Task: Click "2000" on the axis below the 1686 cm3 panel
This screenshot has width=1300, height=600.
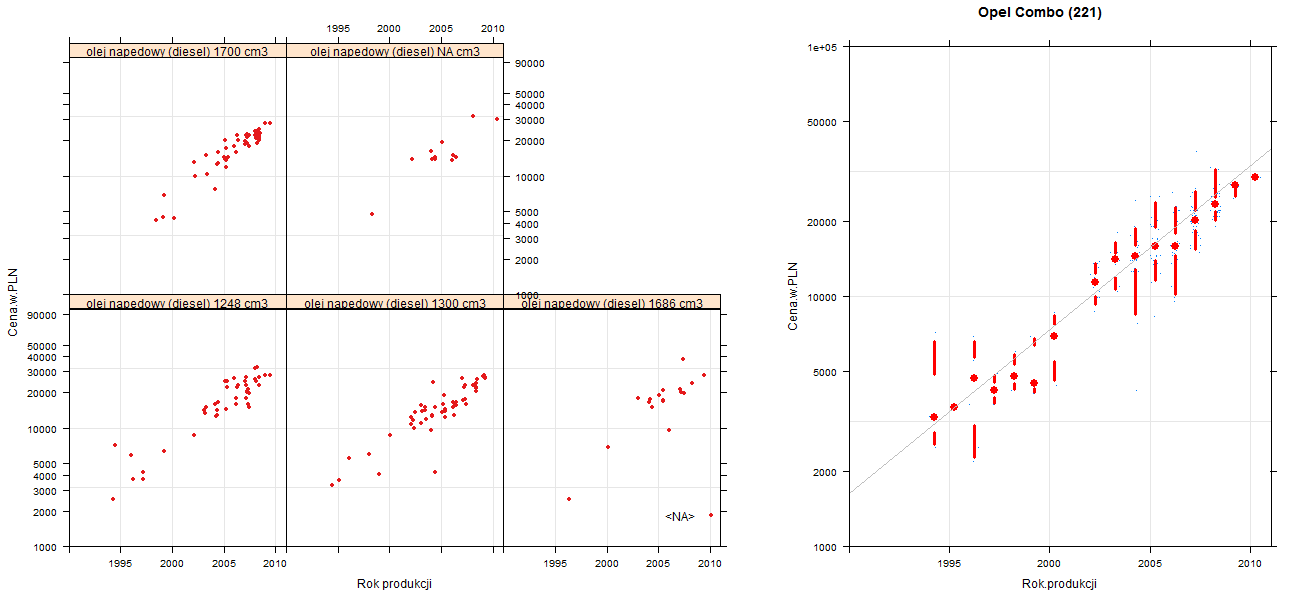Action: tap(607, 563)
